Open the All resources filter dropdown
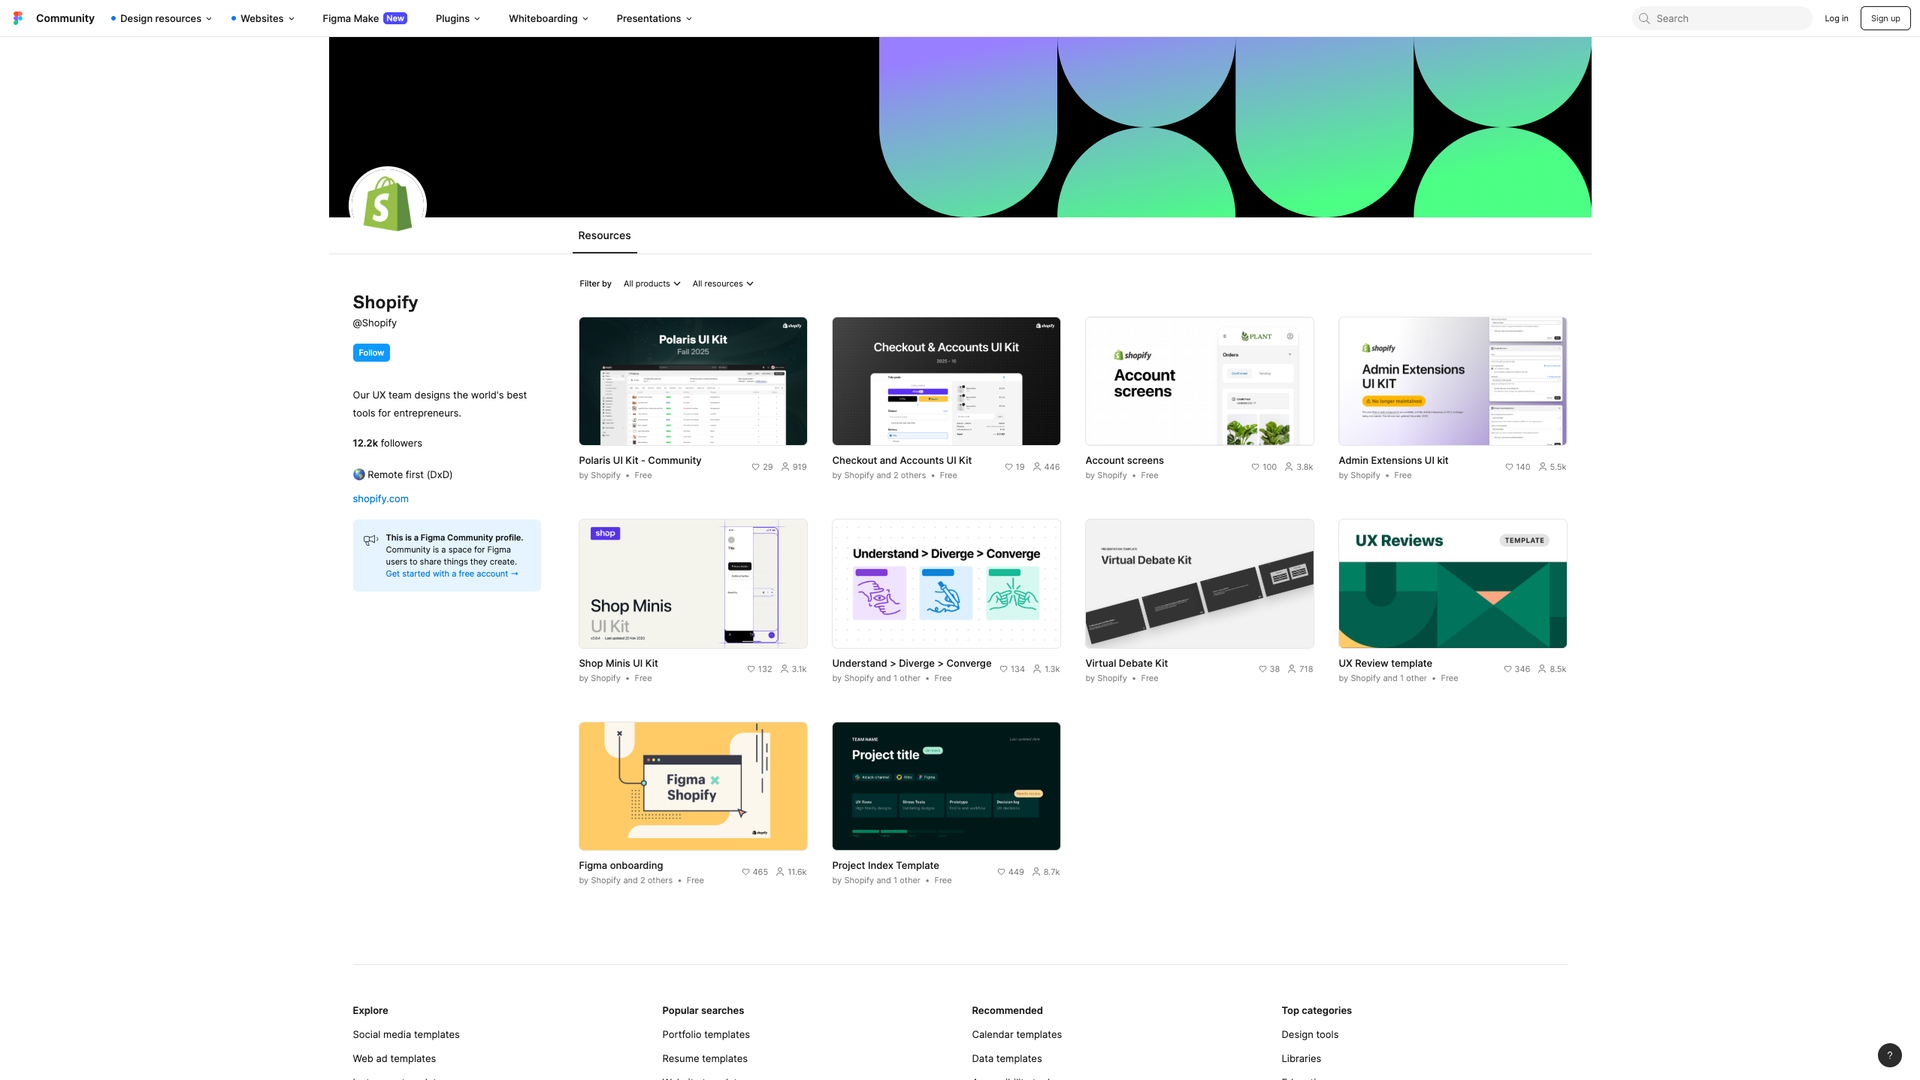The width and height of the screenshot is (1920, 1080). [722, 284]
